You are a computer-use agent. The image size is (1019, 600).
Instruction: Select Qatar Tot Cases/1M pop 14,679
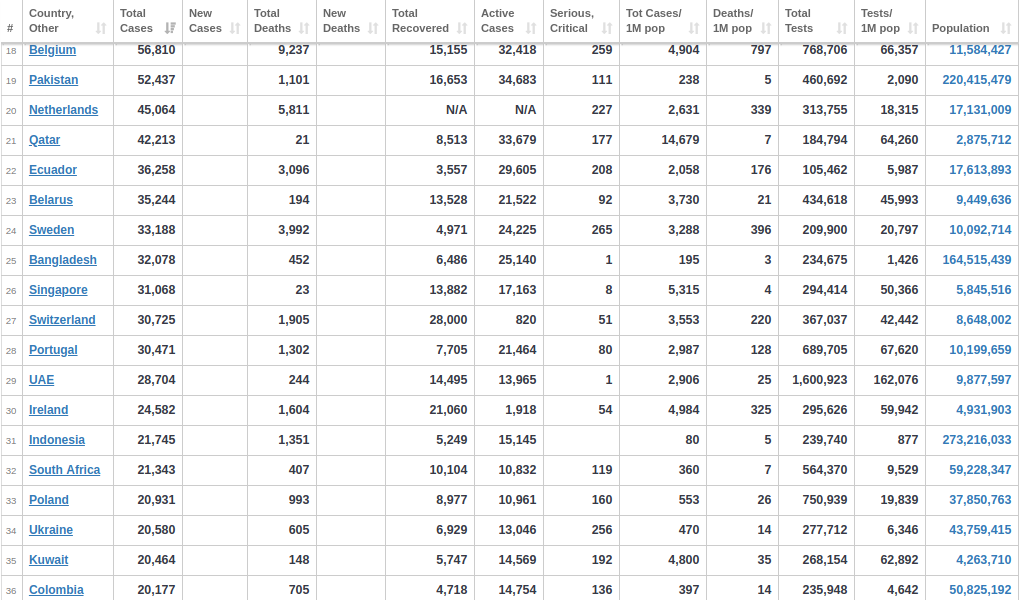[680, 140]
